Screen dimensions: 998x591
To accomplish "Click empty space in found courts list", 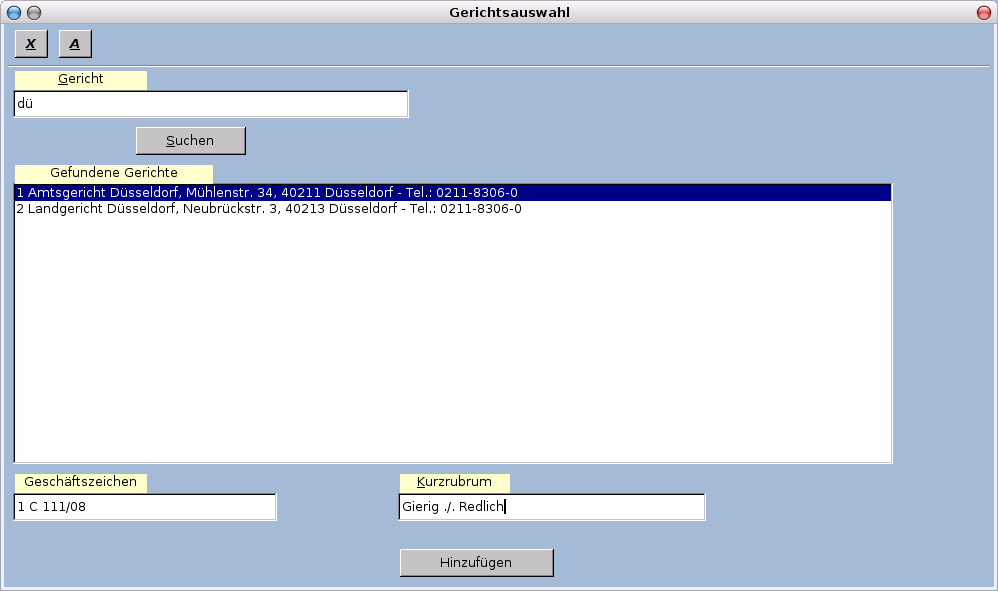I will pyautogui.click(x=452, y=340).
